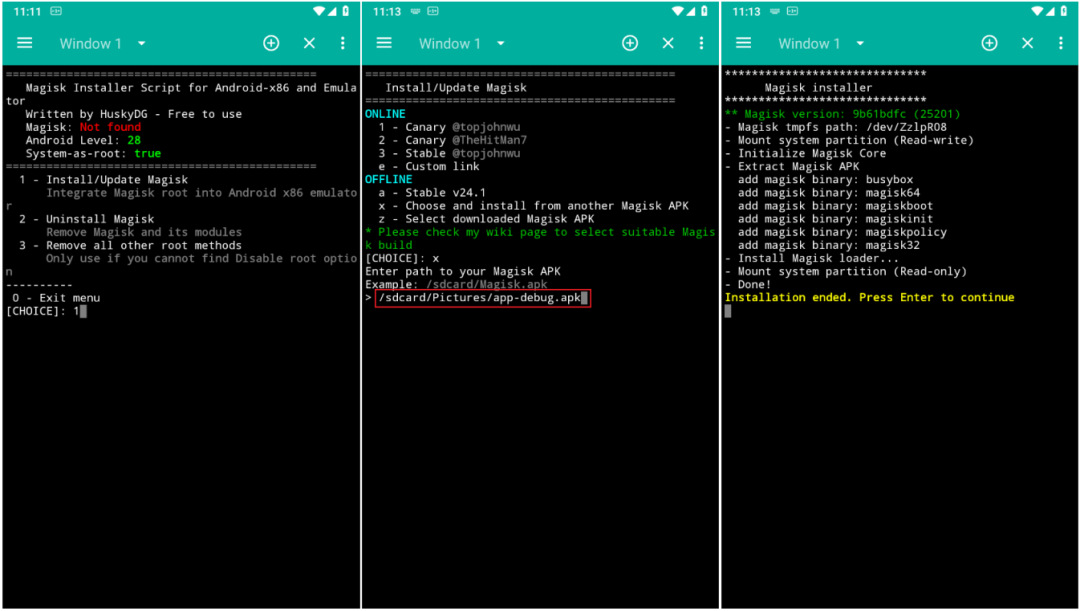Click 'add magisk binary: magiskinit' line
The image size is (1080, 611).
[835, 218]
